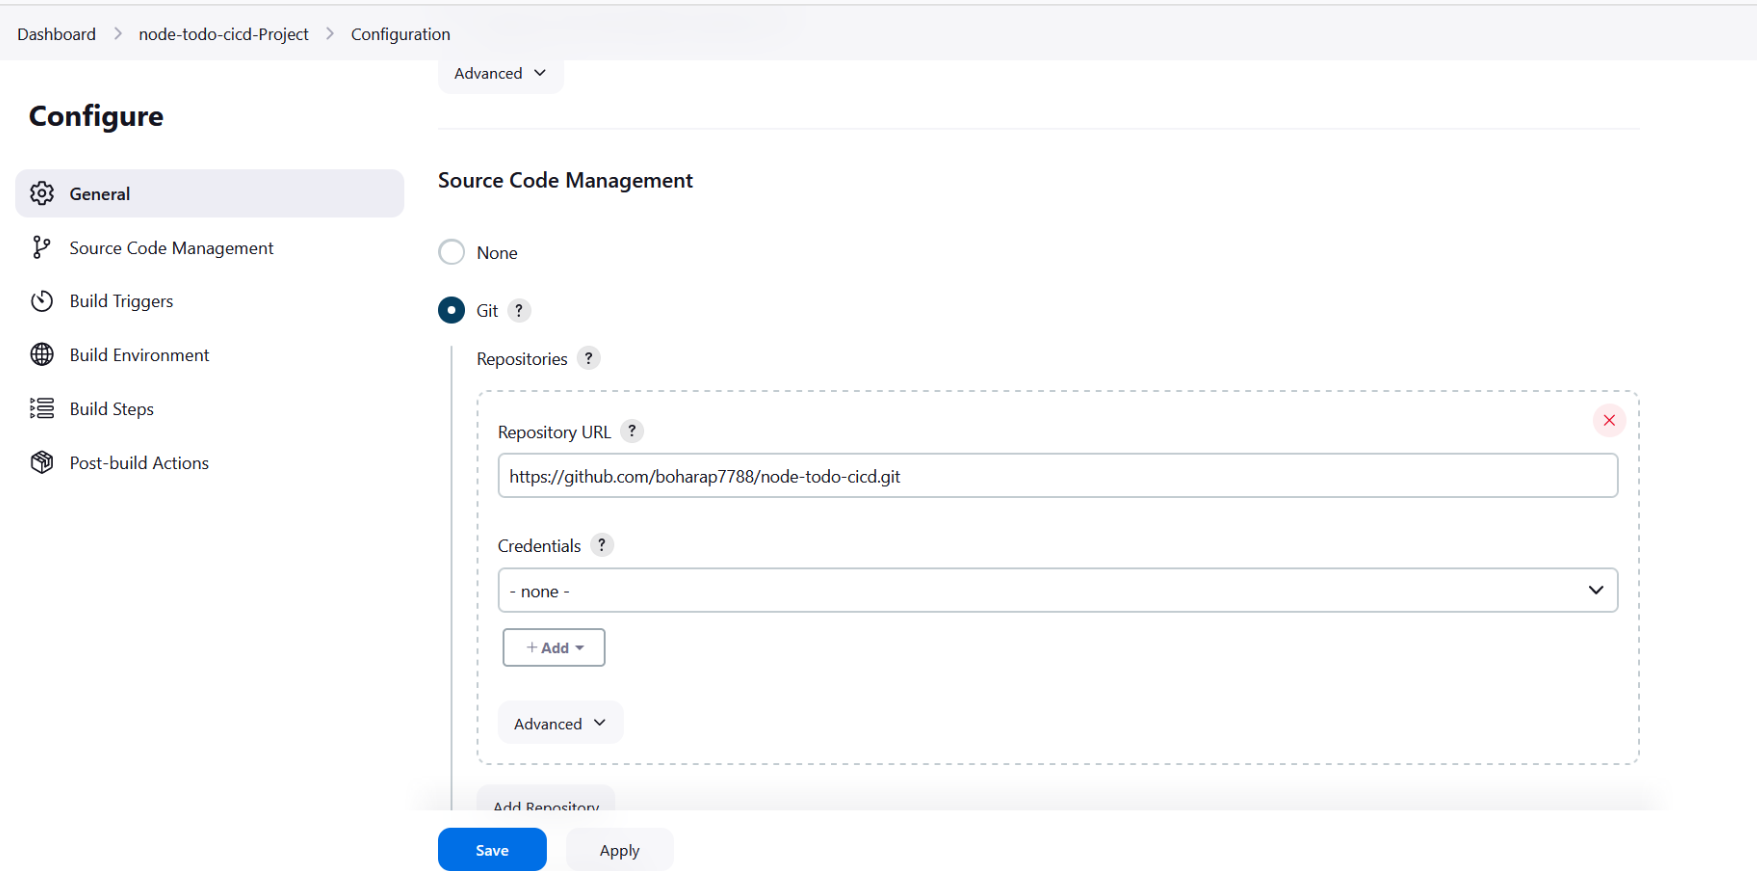Click the Post-build Actions package icon
This screenshot has height=871, width=1757.
pyautogui.click(x=42, y=462)
